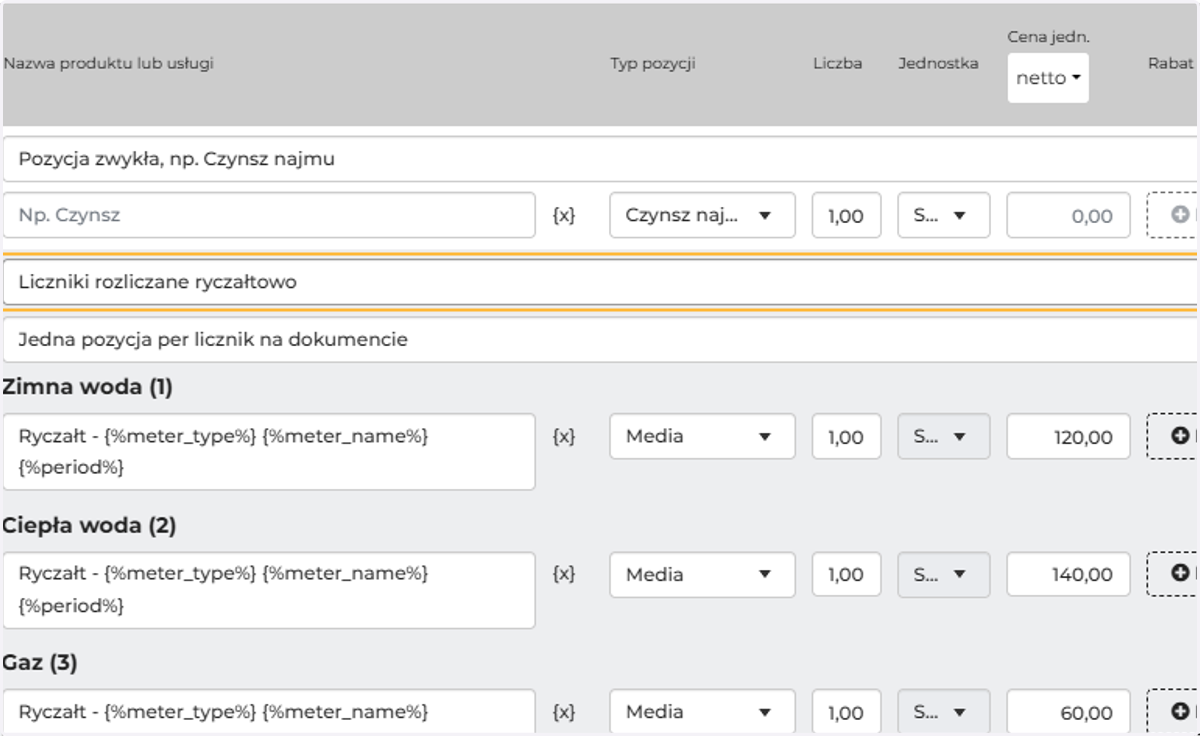The height and width of the screenshot is (736, 1200).
Task: Add discount plus icon for Ciepła woda
Action: click(x=1180, y=574)
